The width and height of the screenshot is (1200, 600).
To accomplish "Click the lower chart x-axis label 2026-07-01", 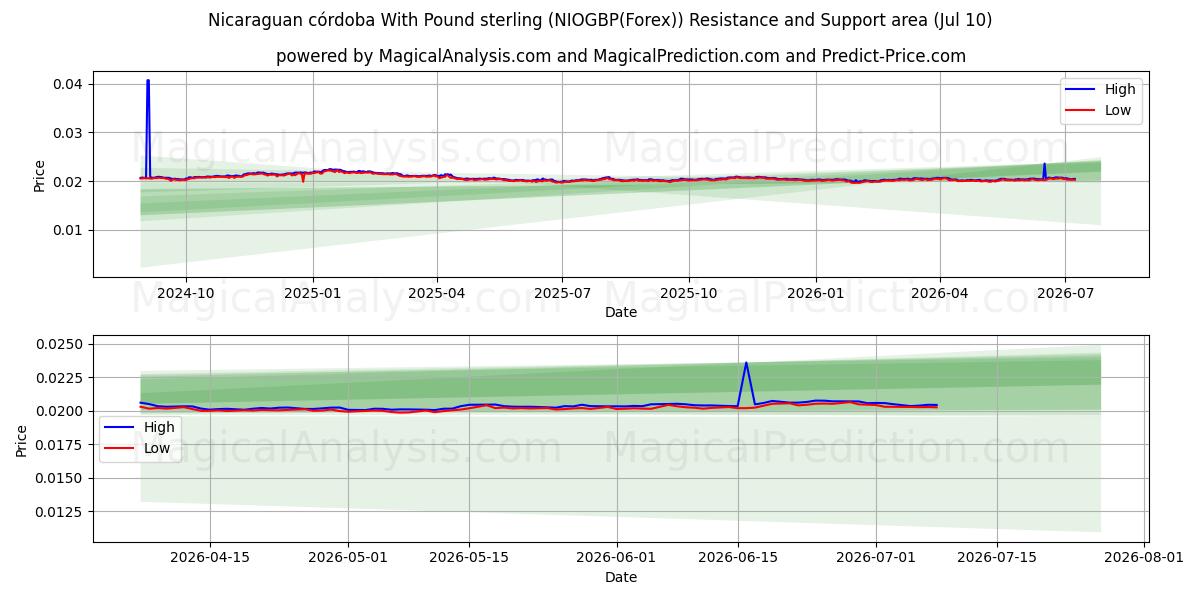I will 877,558.
